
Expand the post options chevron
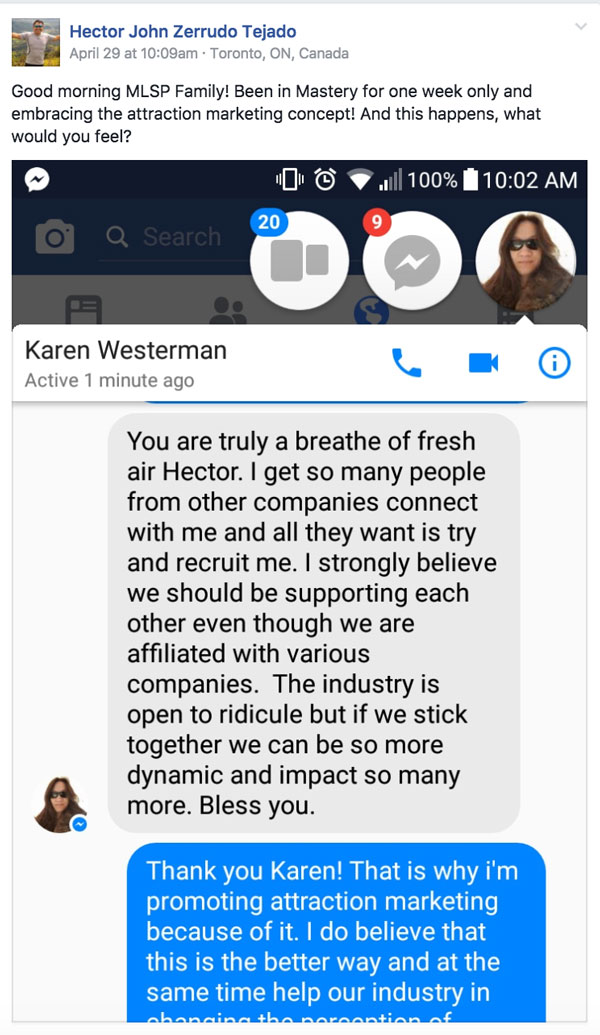click(x=581, y=27)
